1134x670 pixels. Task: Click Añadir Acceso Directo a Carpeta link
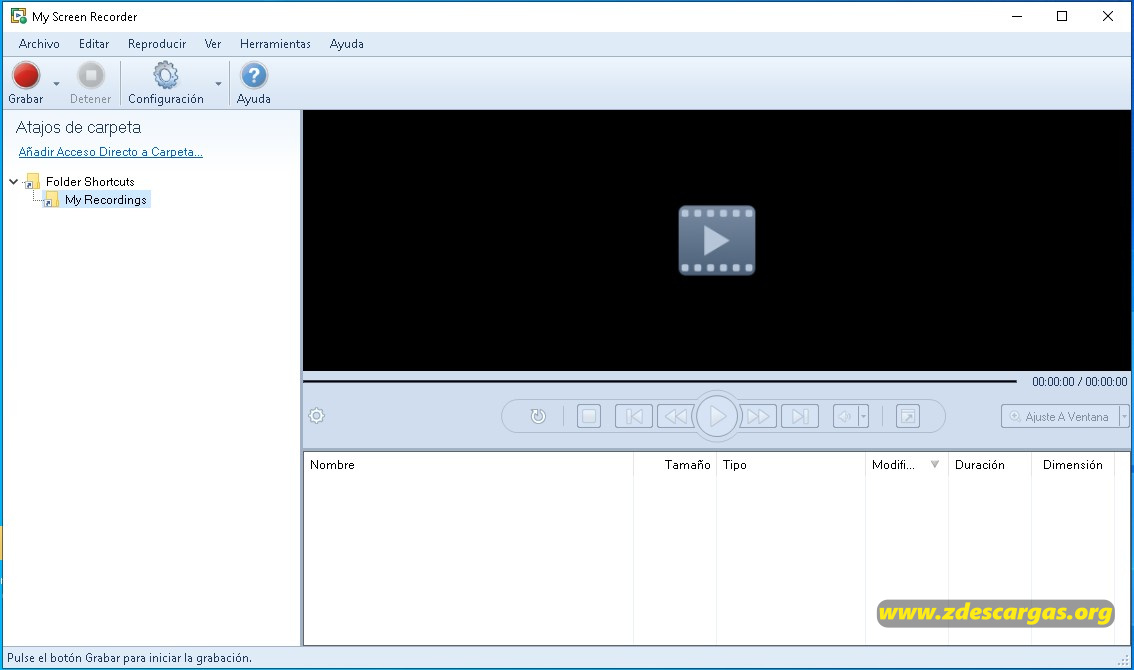click(111, 152)
